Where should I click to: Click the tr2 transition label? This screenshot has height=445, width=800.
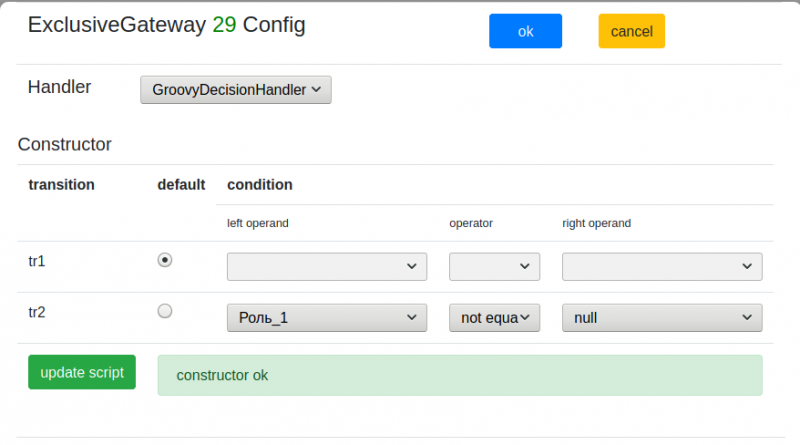tap(37, 312)
